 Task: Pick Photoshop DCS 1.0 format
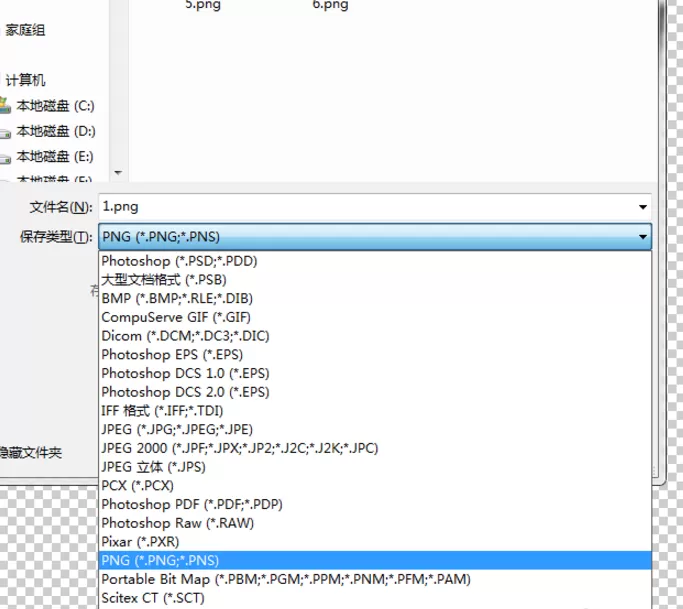click(375, 373)
